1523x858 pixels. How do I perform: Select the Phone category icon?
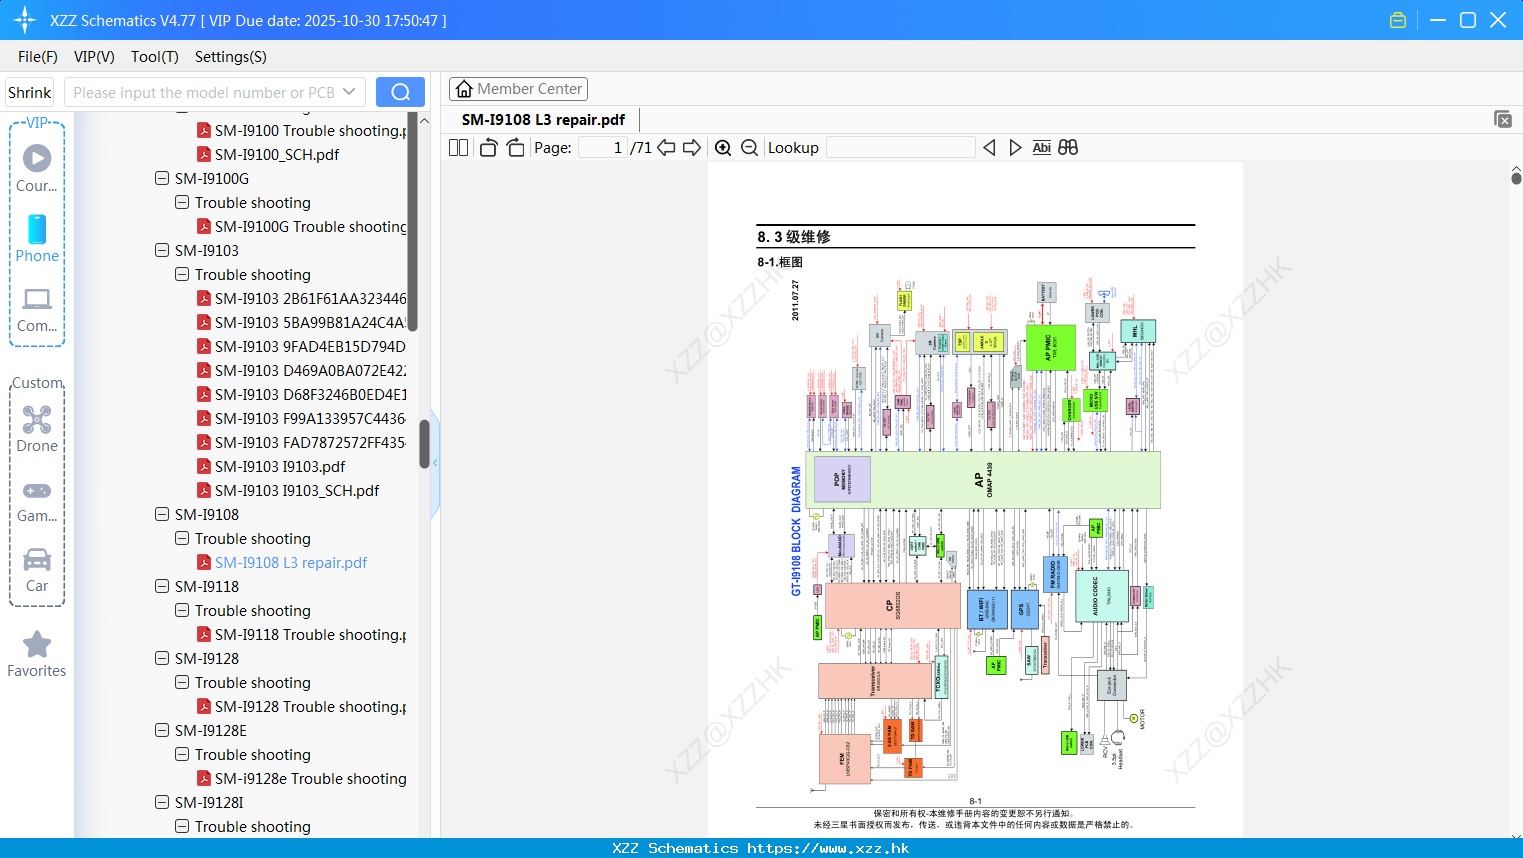(37, 229)
